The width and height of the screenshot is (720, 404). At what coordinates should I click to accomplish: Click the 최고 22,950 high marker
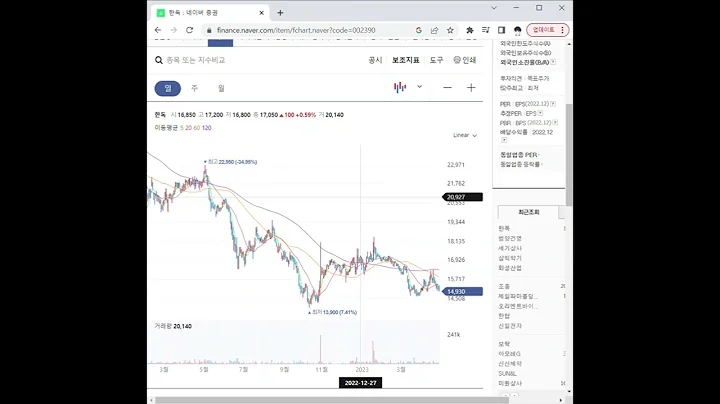pyautogui.click(x=231, y=162)
